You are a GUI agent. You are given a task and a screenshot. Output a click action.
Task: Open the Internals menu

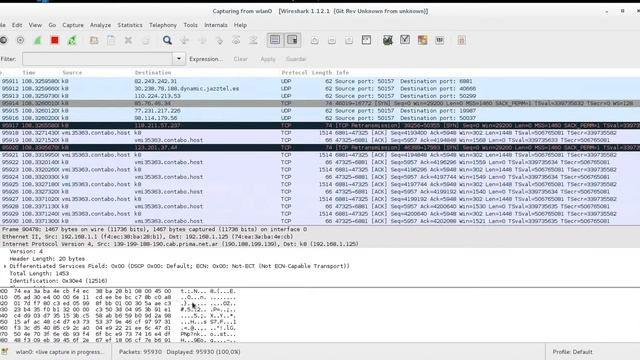pyautogui.click(x=216, y=25)
